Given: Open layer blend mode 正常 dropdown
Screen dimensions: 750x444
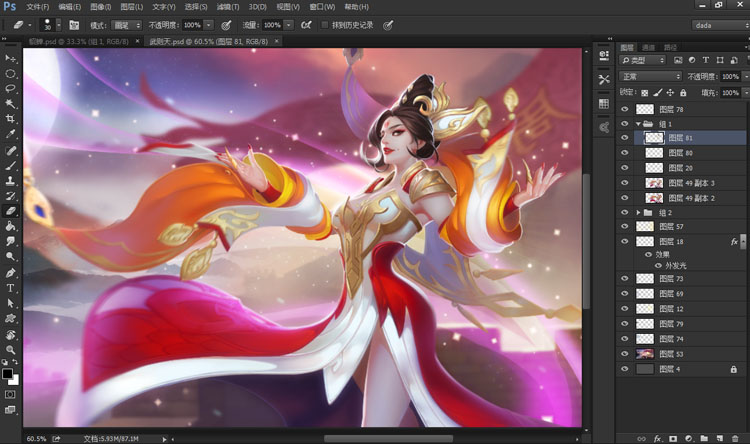Looking at the screenshot, I should pos(650,77).
